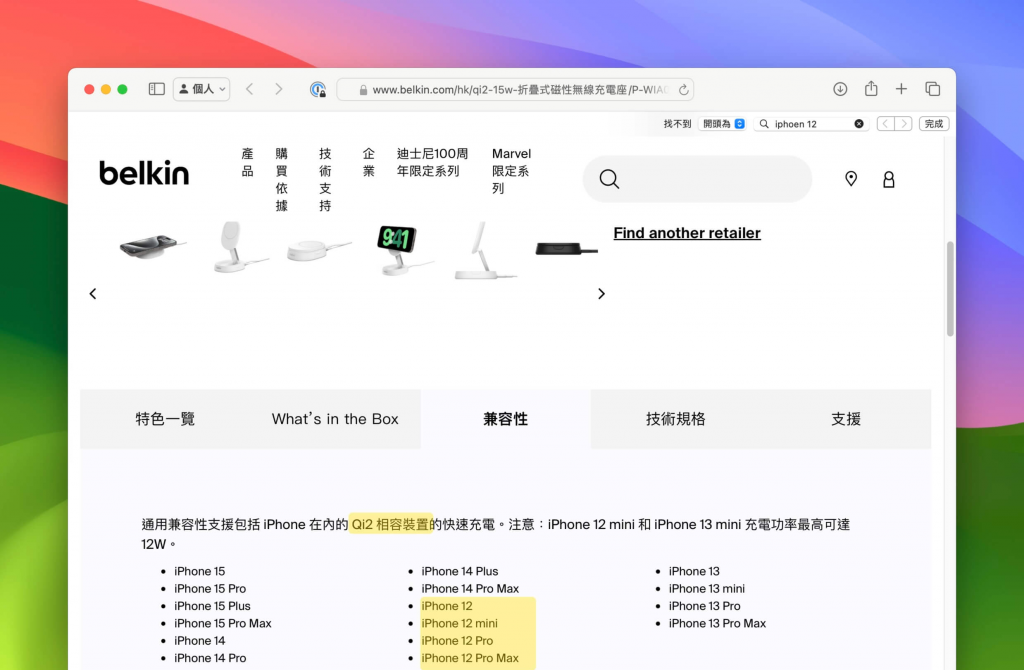Go forward with the toolbar forward arrow
Image resolution: width=1024 pixels, height=670 pixels.
279,89
